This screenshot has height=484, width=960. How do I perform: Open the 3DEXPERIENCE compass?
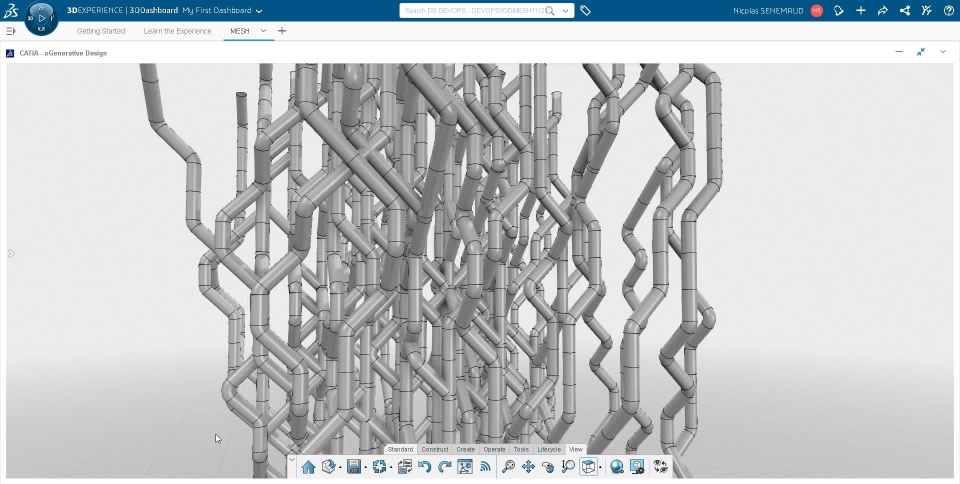(41, 18)
